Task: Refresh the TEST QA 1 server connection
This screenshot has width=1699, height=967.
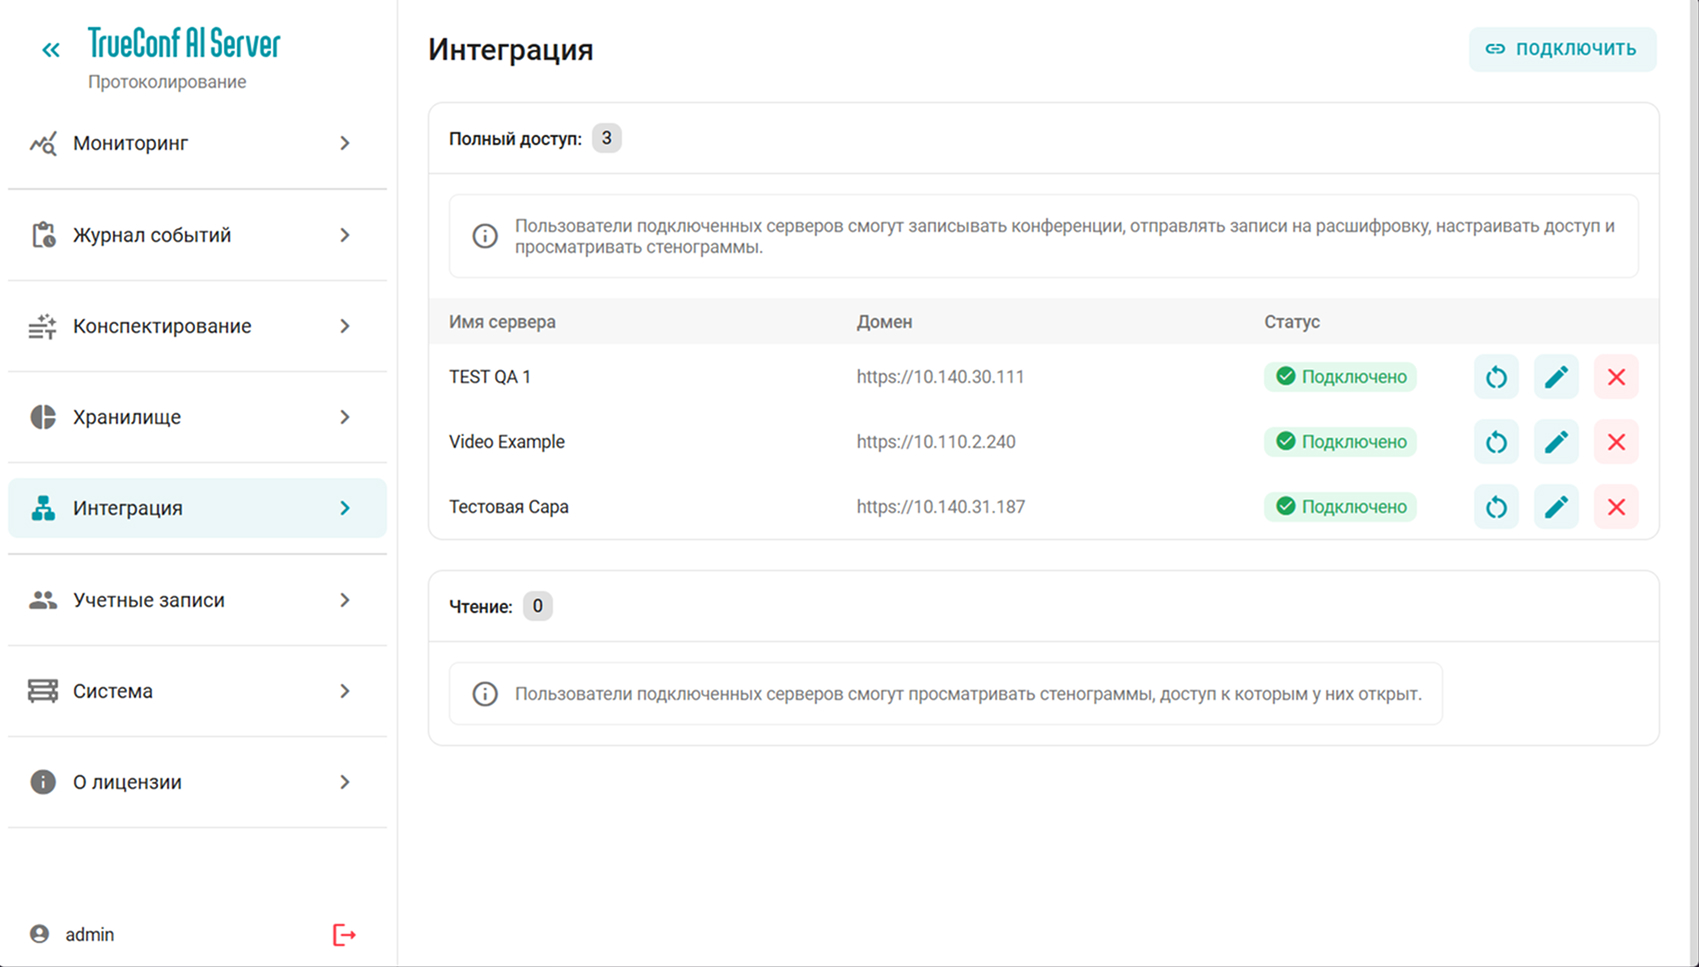Action: 1496,377
